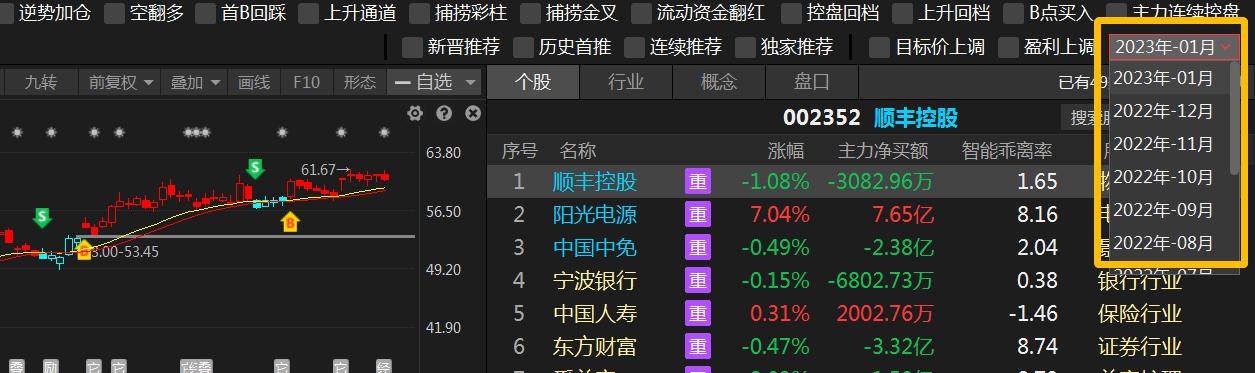Switch to the 行业 tab
This screenshot has height=373, width=1255.
click(626, 82)
